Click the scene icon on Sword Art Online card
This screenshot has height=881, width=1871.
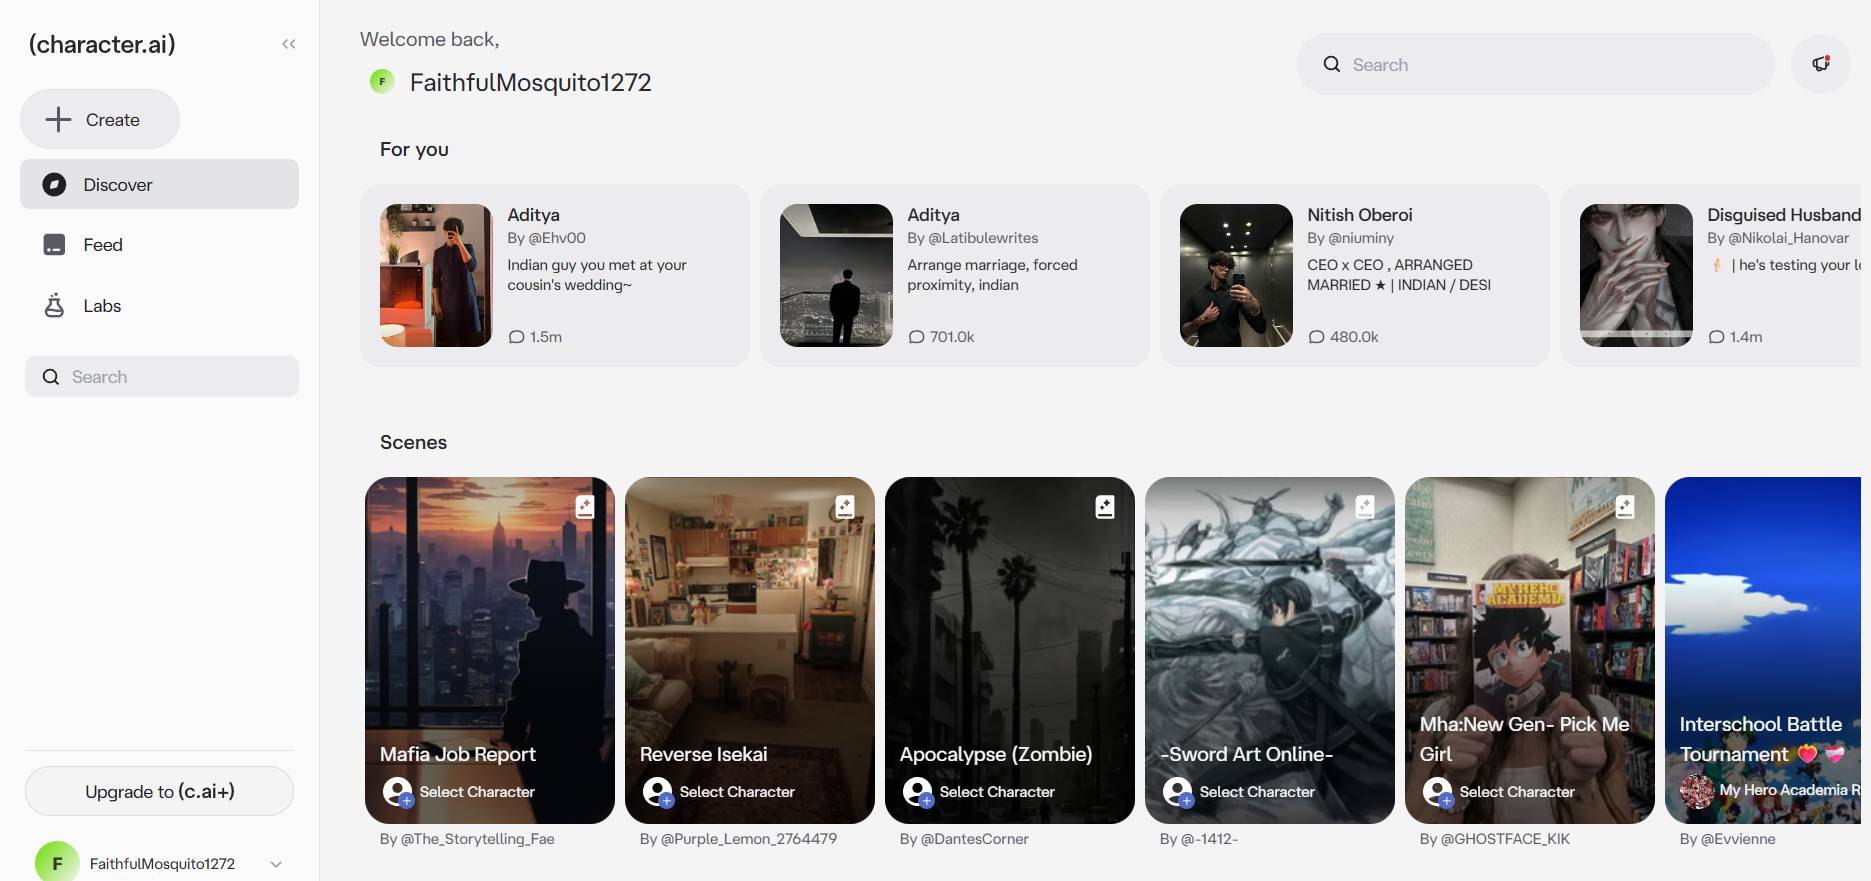(x=1365, y=507)
